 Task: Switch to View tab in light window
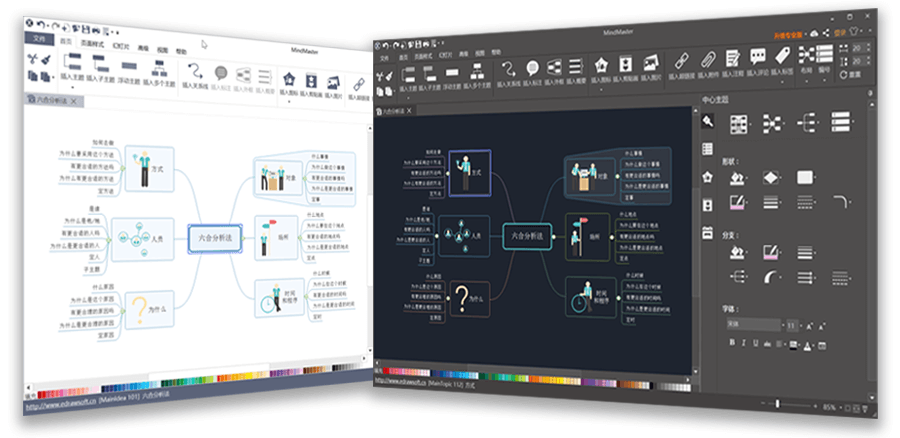point(162,50)
